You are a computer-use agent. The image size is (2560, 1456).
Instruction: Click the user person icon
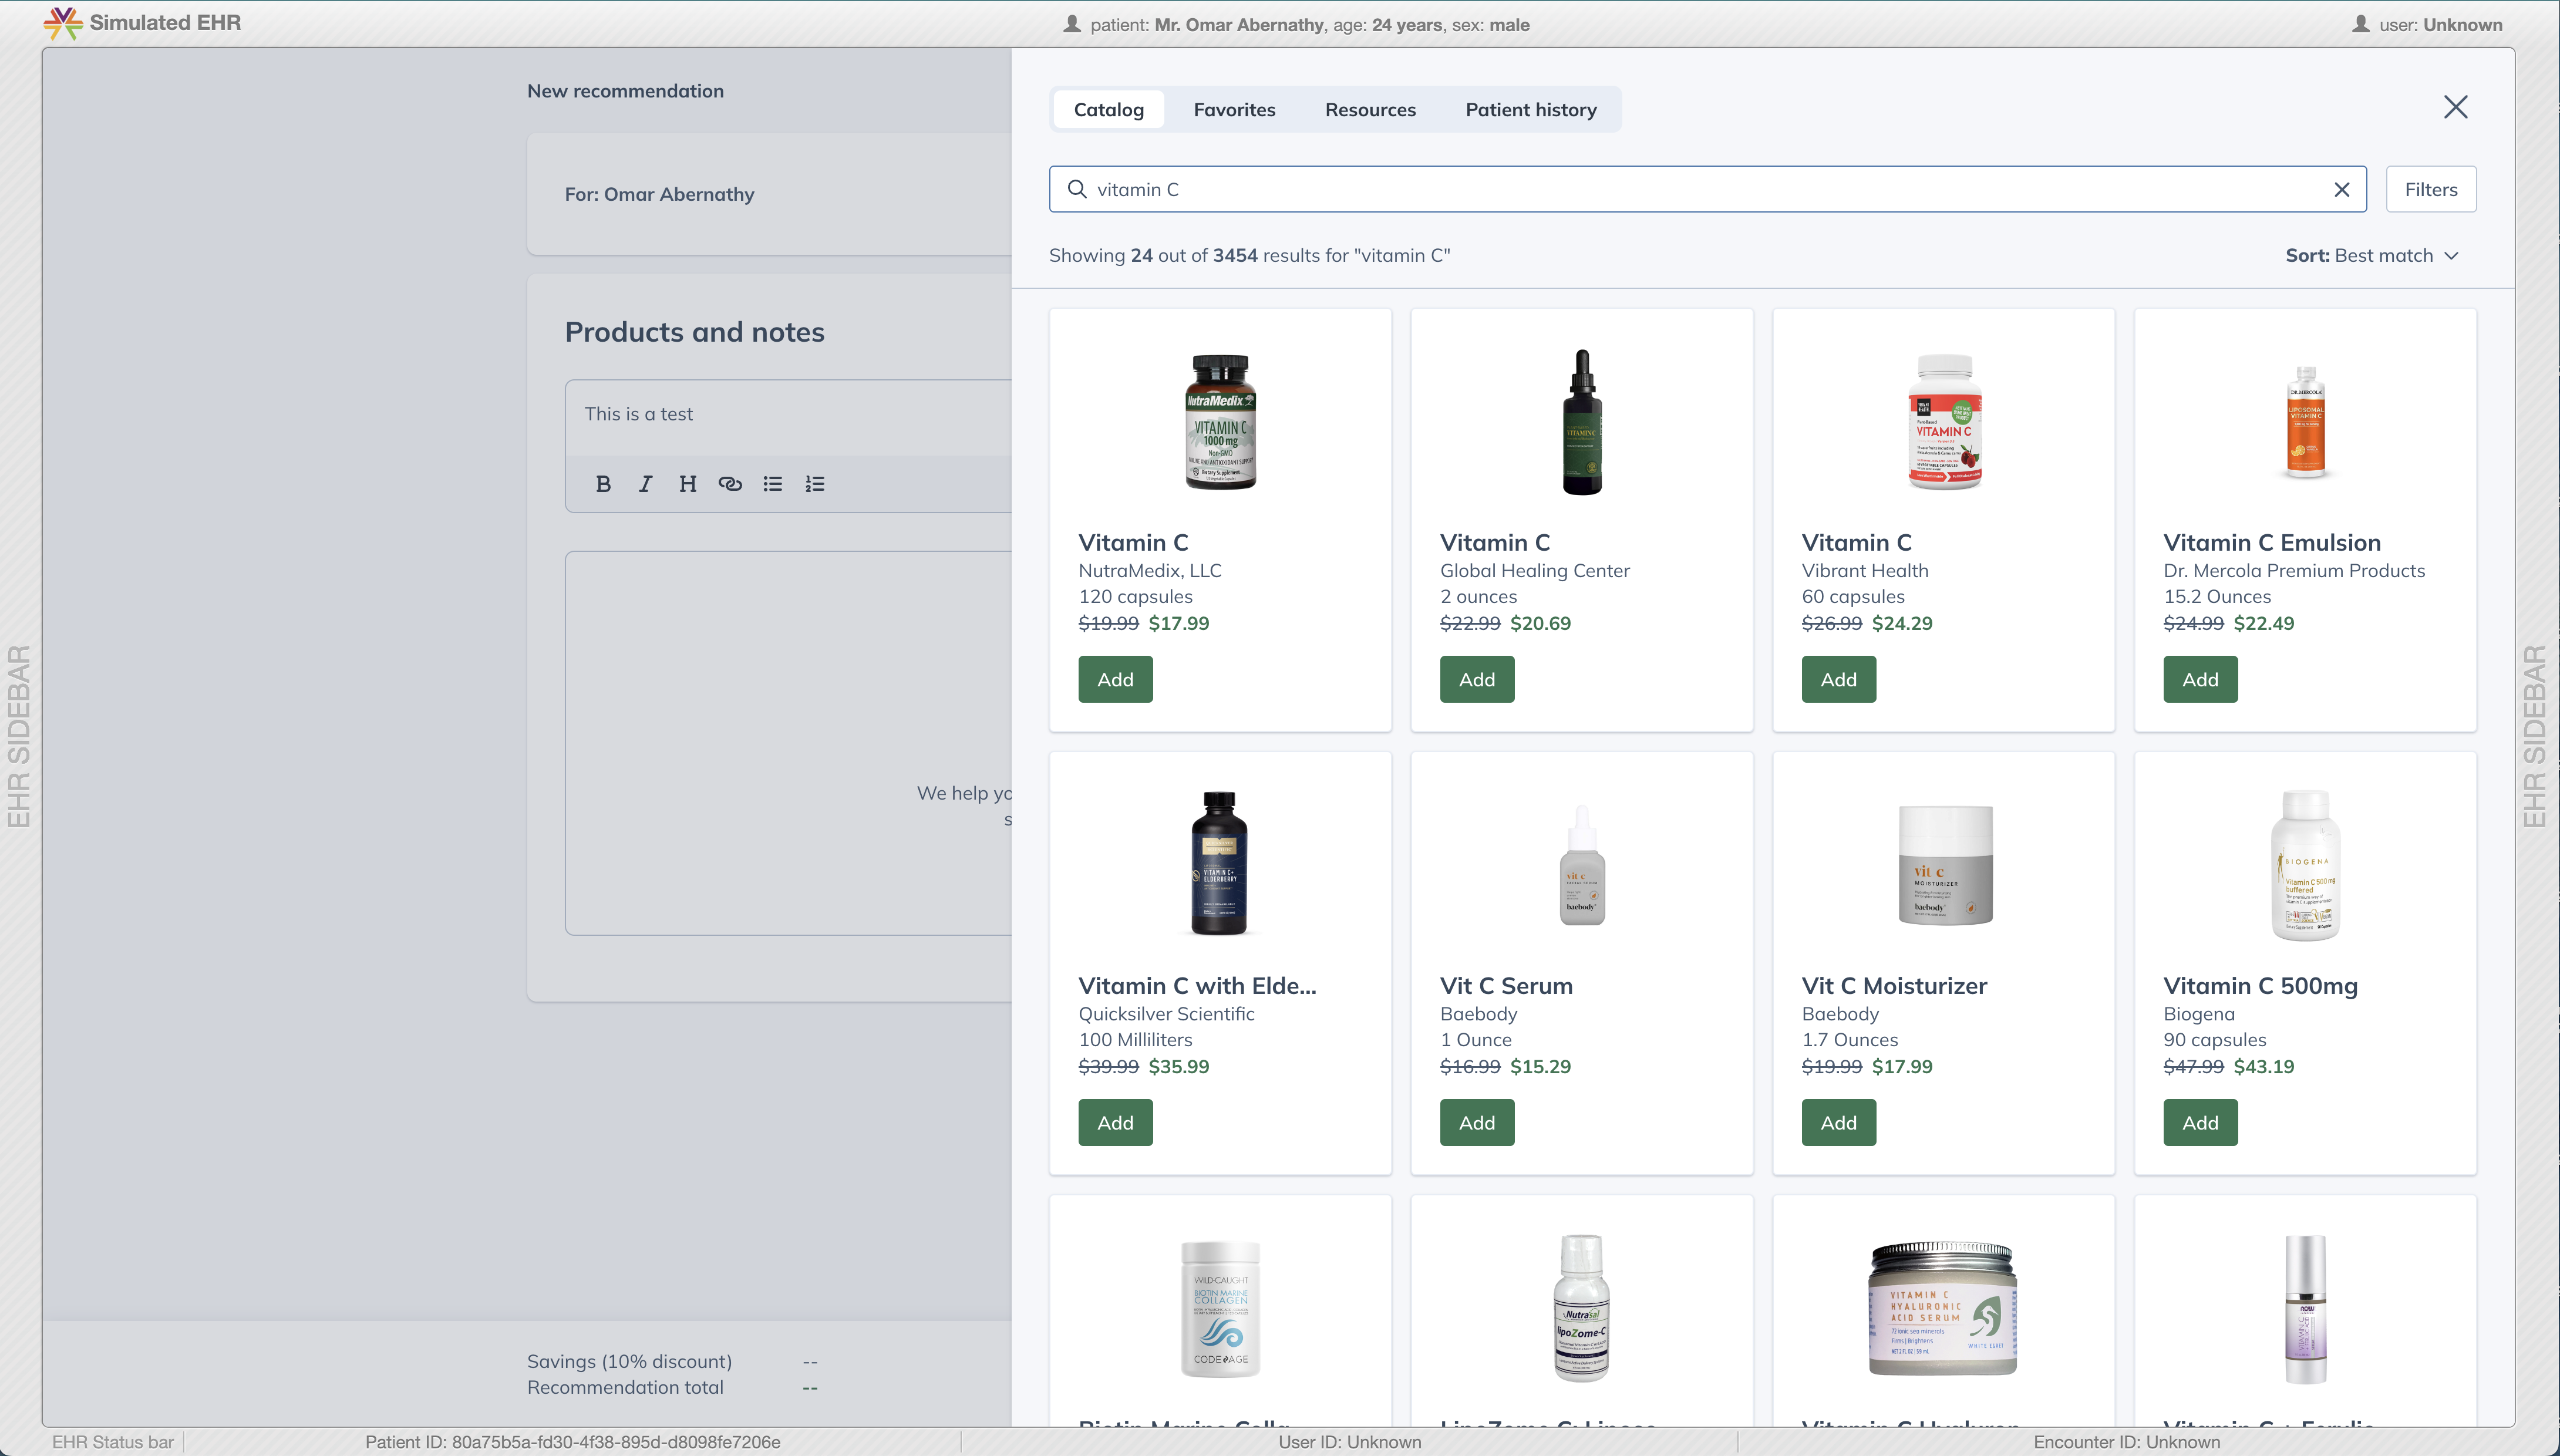pyautogui.click(x=2361, y=24)
